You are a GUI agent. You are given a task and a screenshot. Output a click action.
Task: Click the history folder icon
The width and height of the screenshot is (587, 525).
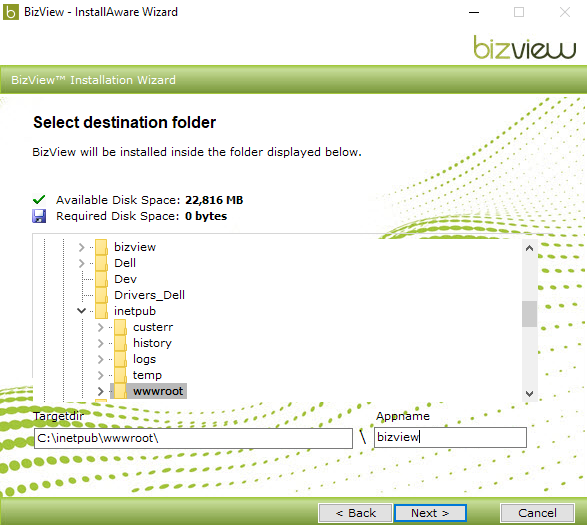click(x=120, y=343)
